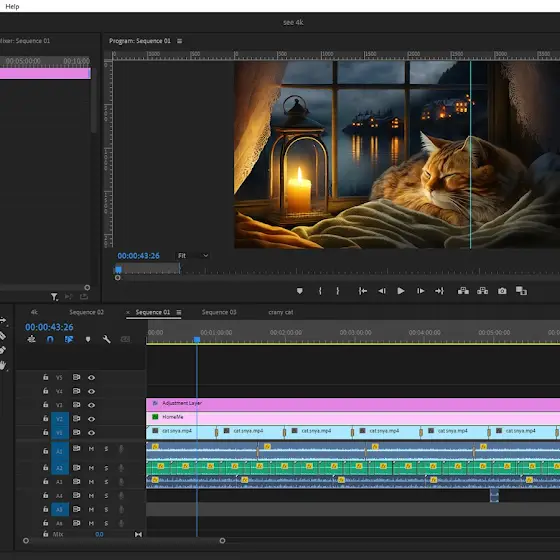Select the Sequence 01 timeline tab
This screenshot has width=560, height=560.
pyautogui.click(x=152, y=312)
